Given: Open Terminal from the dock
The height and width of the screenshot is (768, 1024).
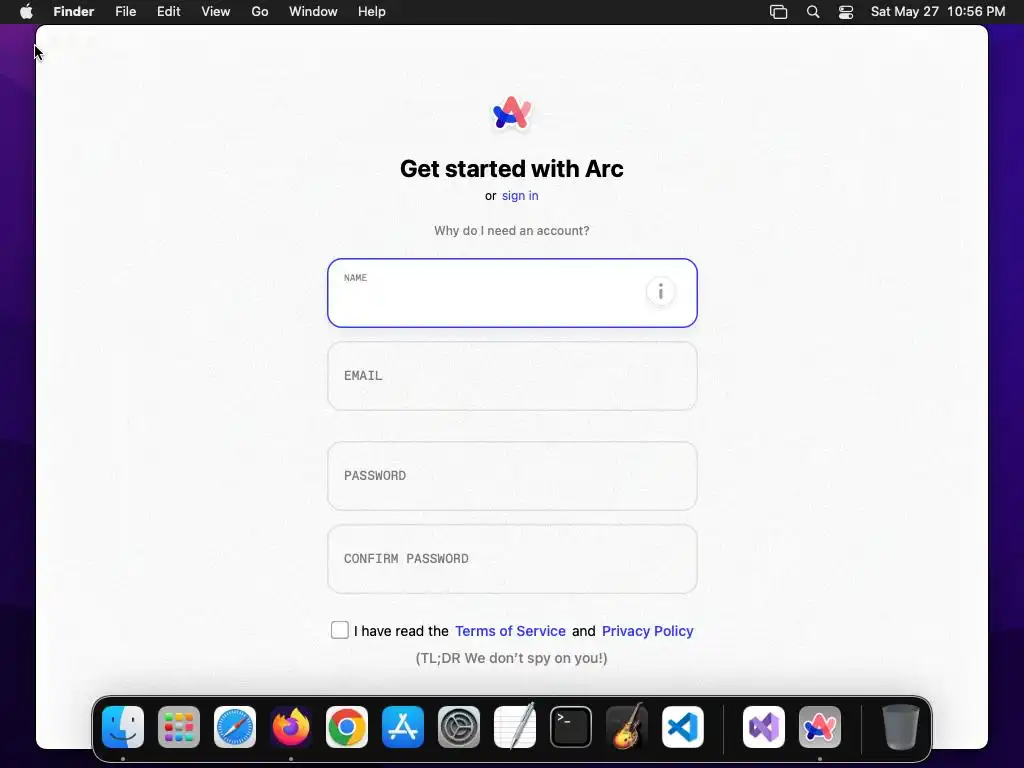Looking at the screenshot, I should click(x=571, y=727).
